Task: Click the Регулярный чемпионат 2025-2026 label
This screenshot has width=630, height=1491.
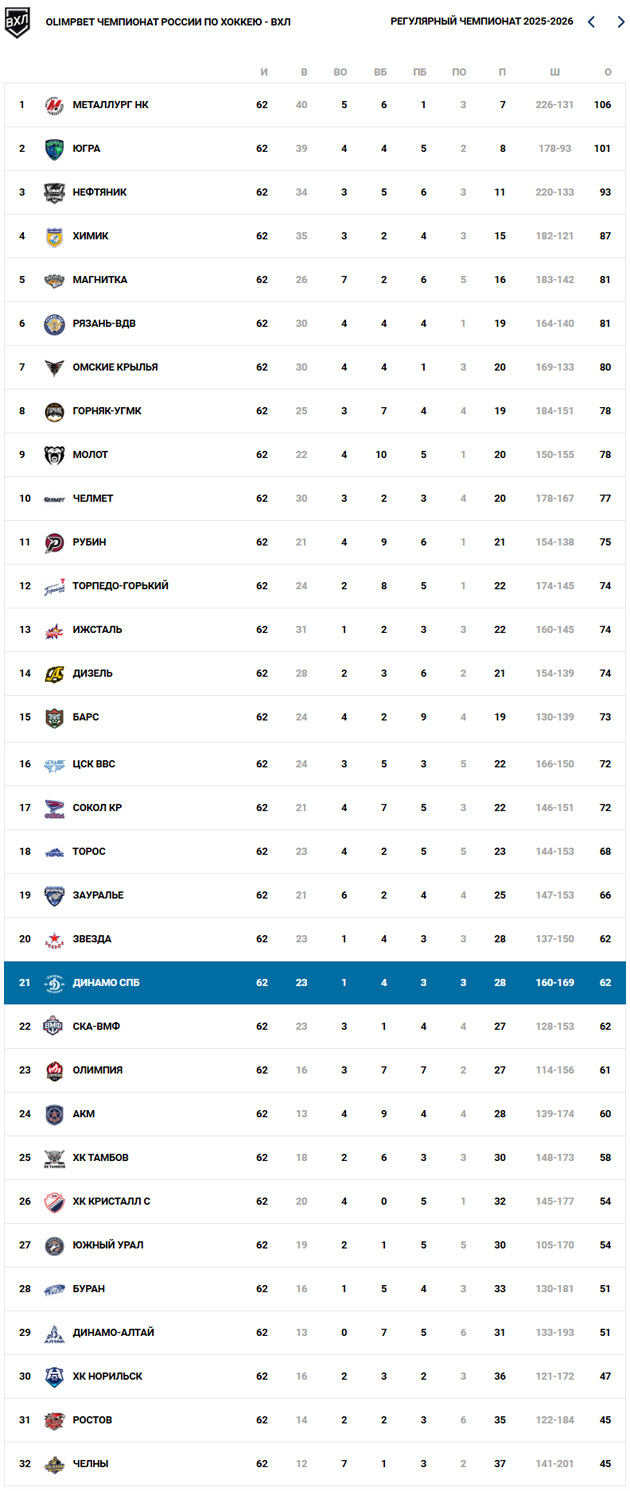Action: (481, 22)
